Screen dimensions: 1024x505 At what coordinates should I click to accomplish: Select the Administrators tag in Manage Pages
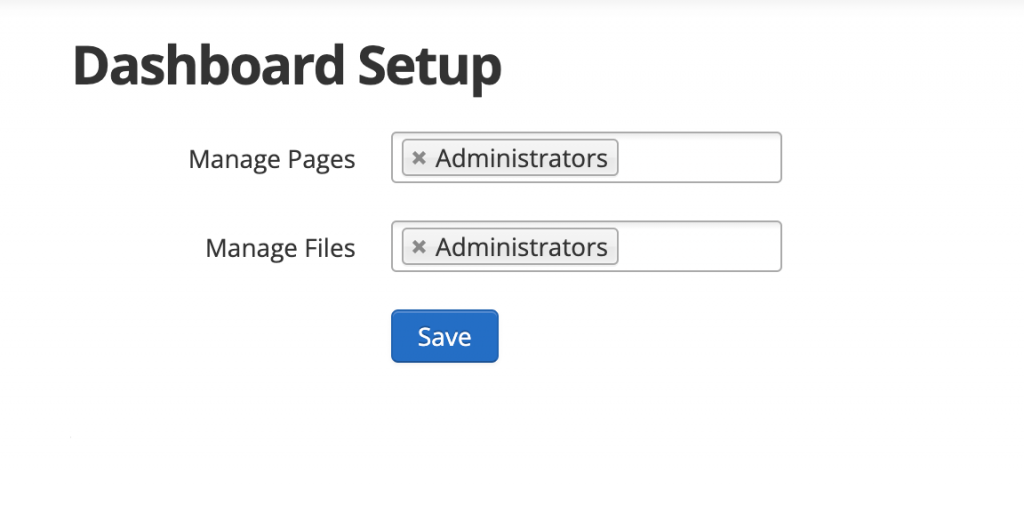point(521,158)
